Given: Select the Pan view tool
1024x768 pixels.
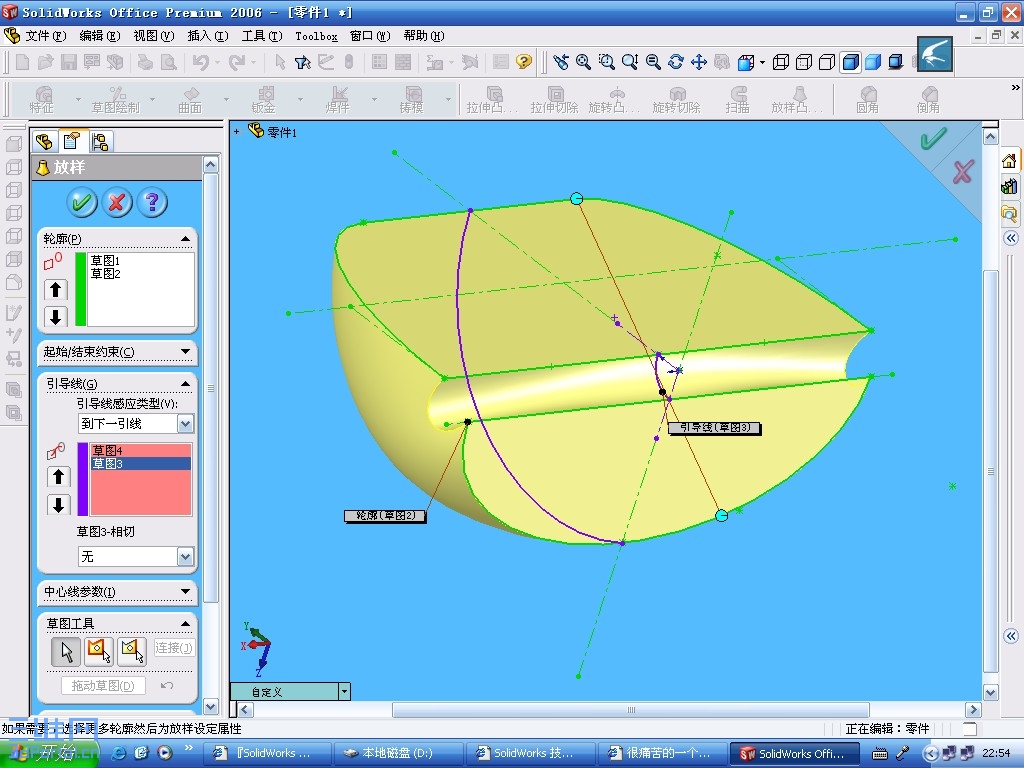Looking at the screenshot, I should click(699, 62).
